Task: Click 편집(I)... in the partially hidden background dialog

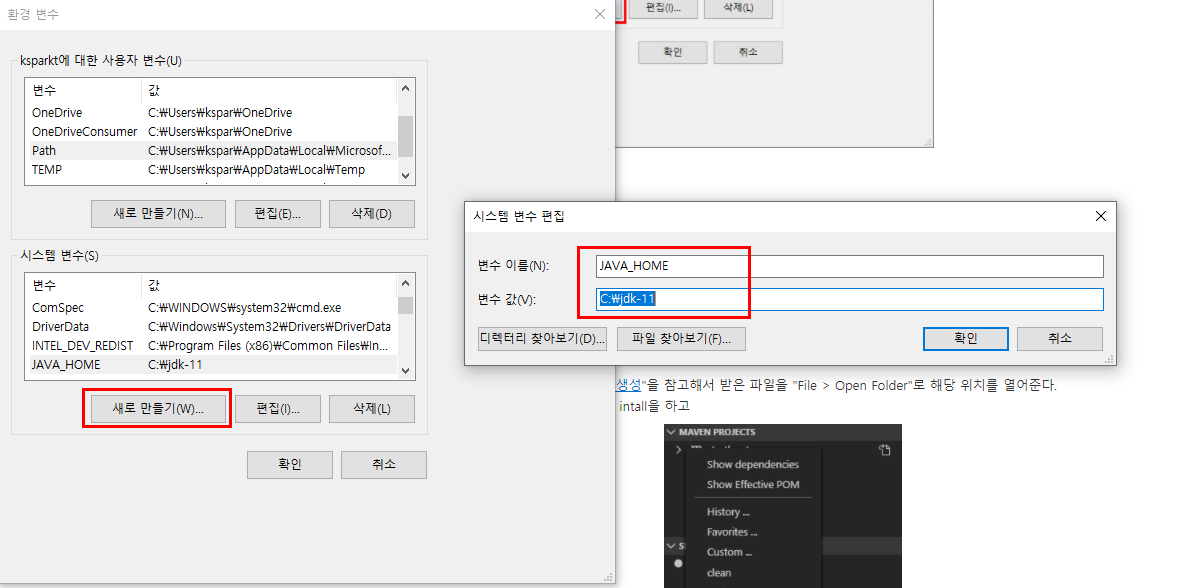Action: pos(663,8)
